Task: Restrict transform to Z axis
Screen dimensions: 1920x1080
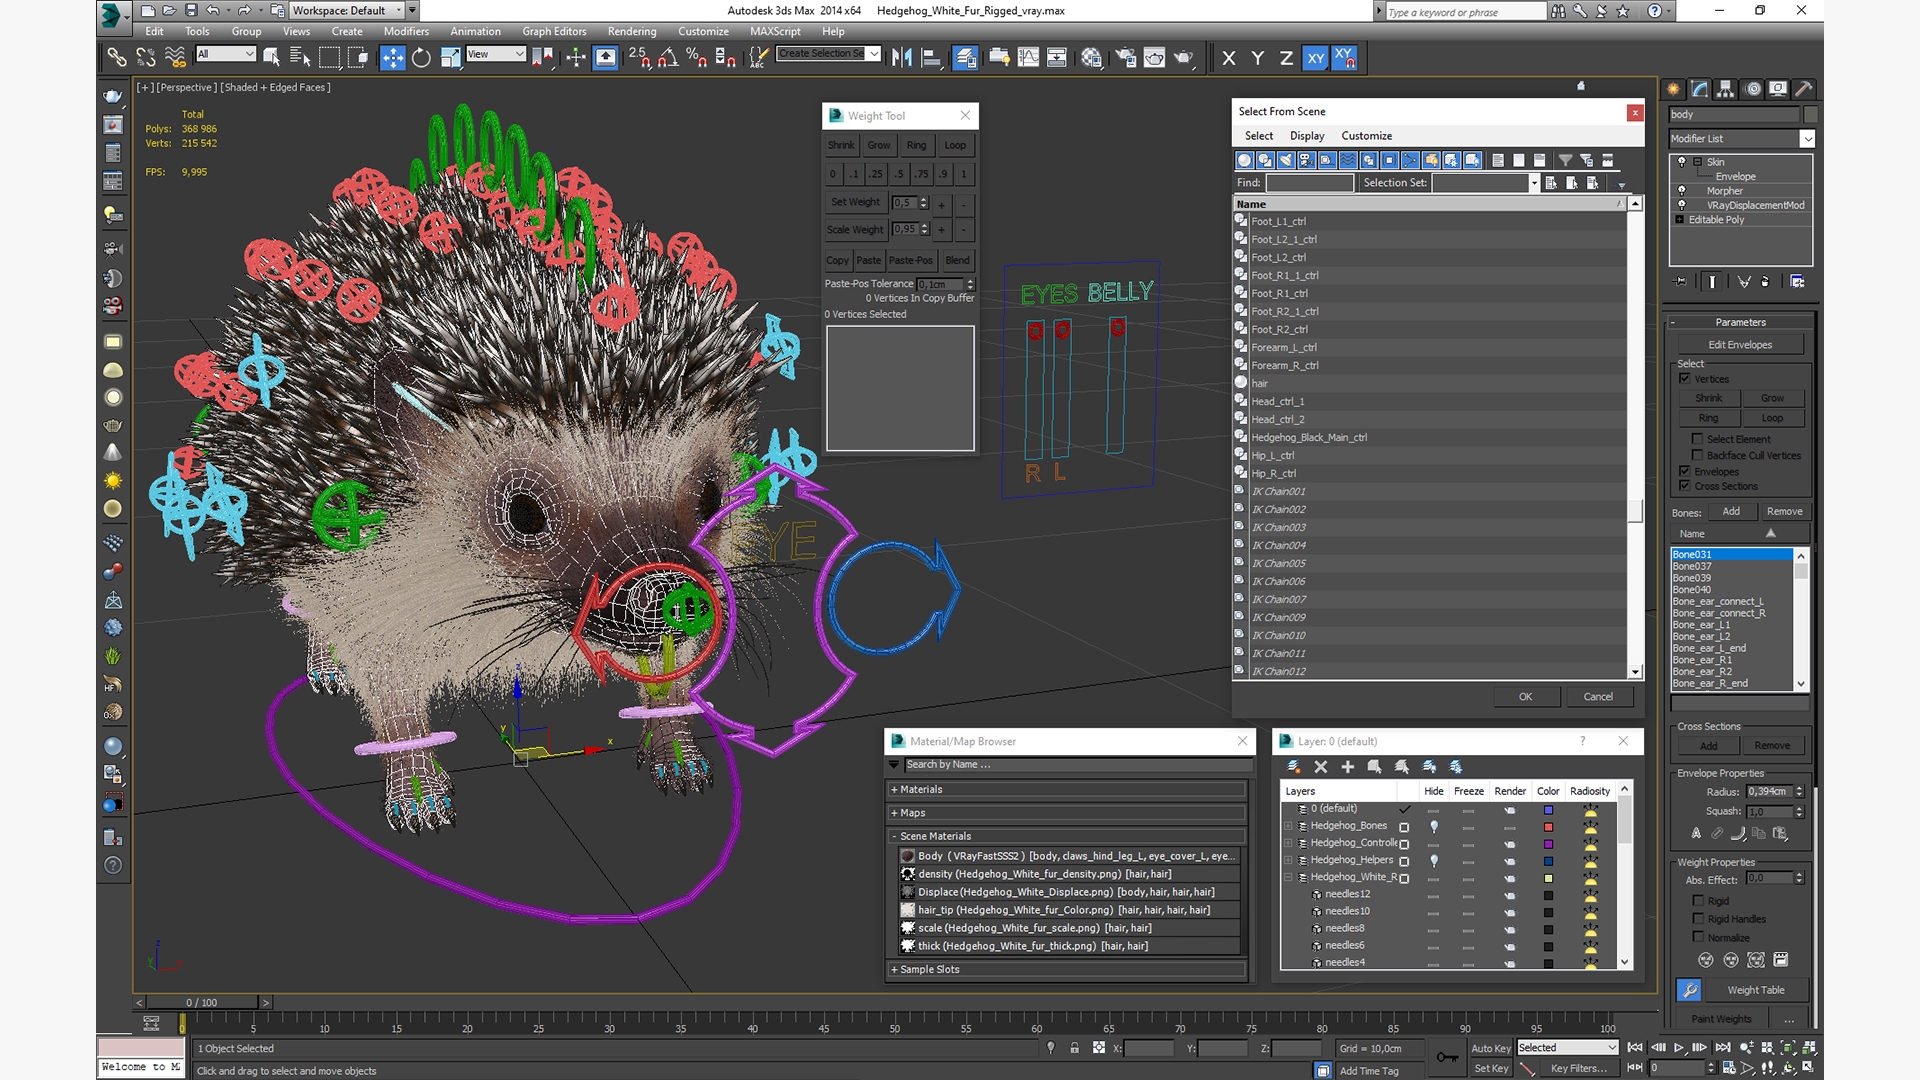Action: pos(1286,58)
